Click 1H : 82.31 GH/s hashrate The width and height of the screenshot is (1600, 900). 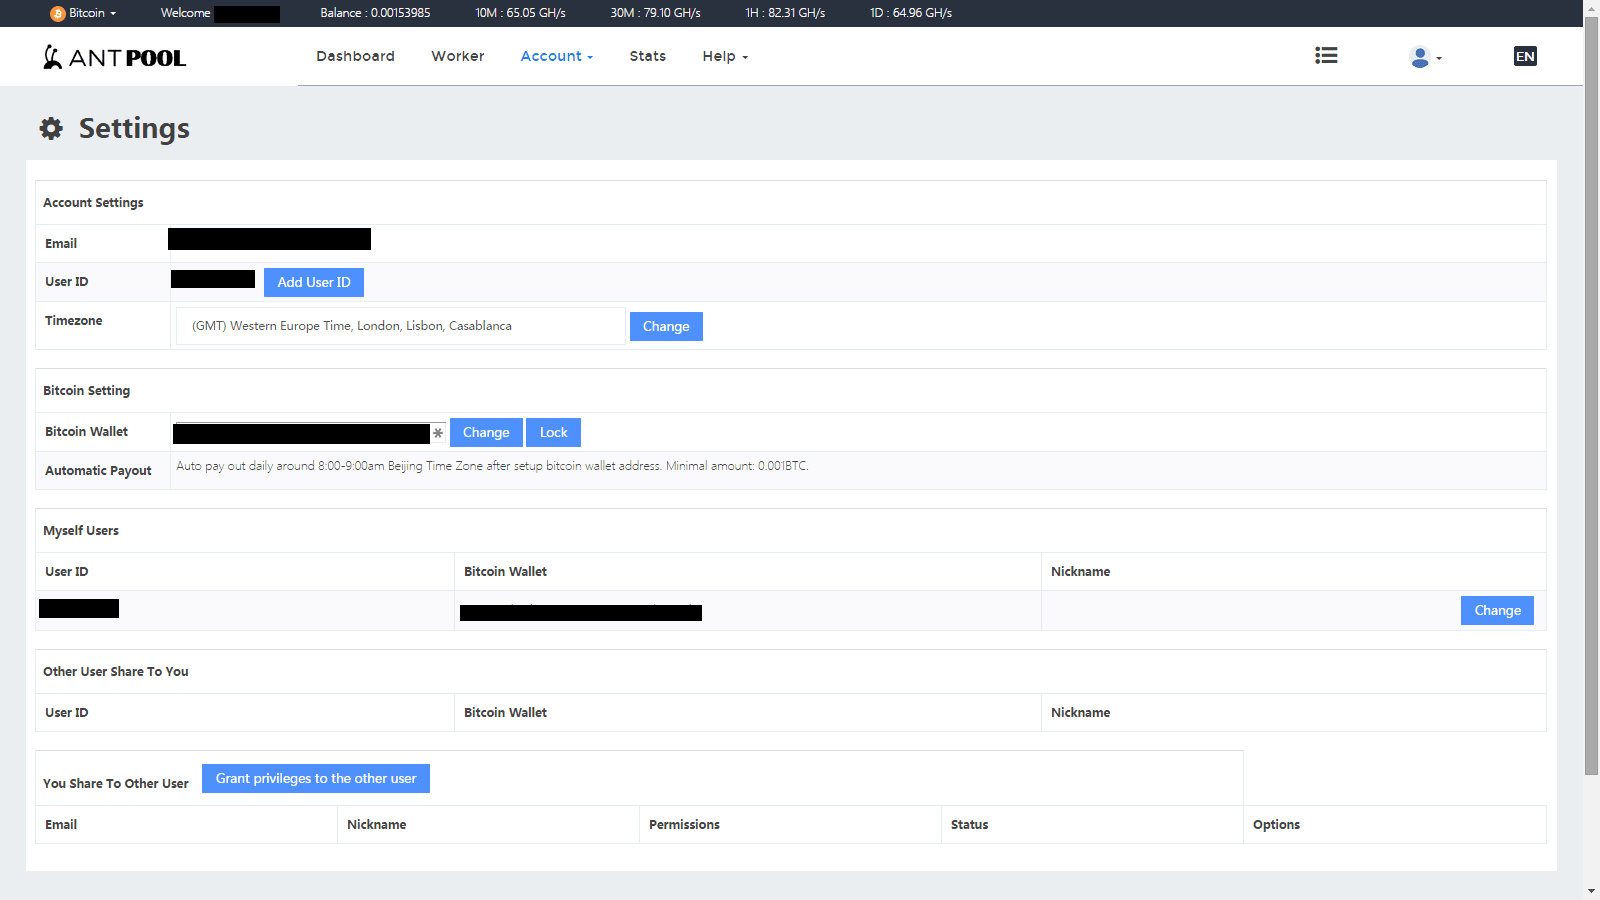785,13
